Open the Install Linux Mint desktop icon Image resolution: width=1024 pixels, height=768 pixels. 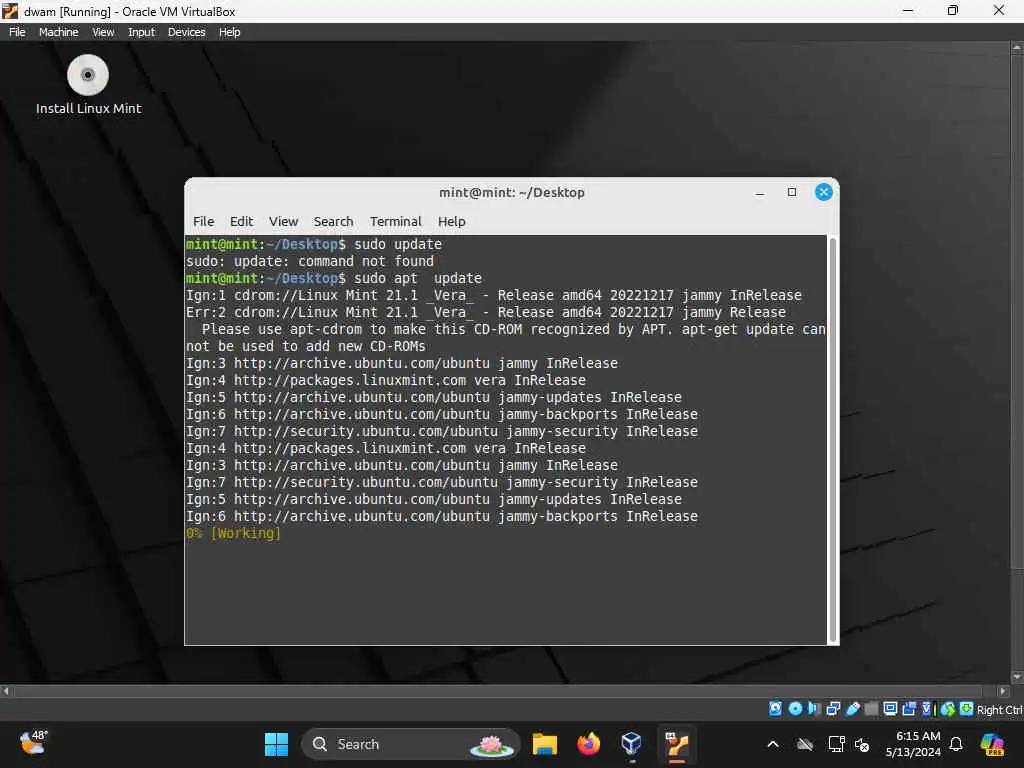[x=88, y=86]
